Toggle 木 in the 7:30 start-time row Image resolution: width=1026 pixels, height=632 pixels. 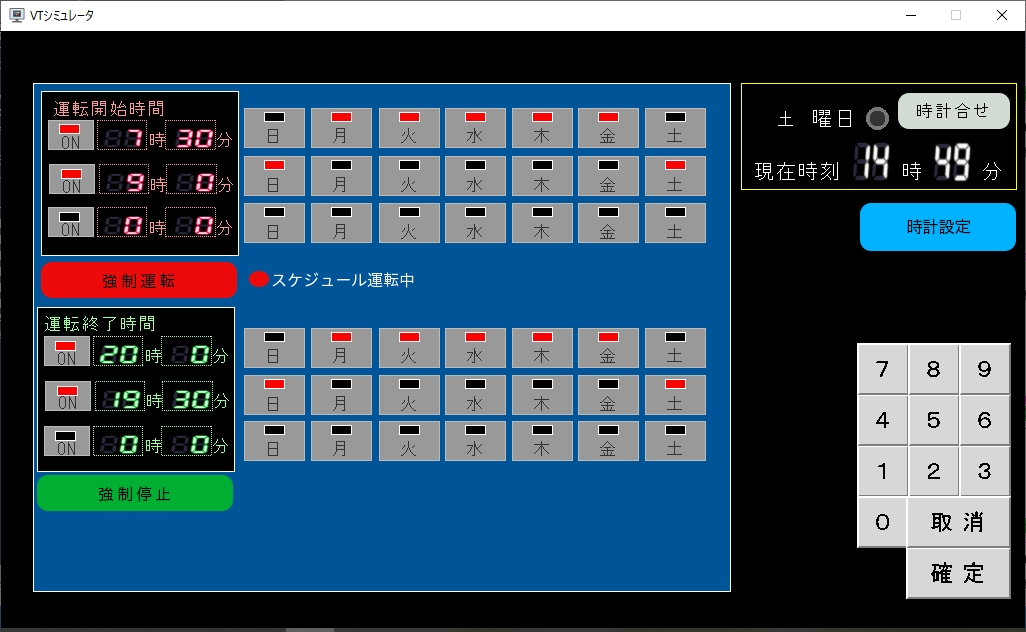tap(541, 128)
